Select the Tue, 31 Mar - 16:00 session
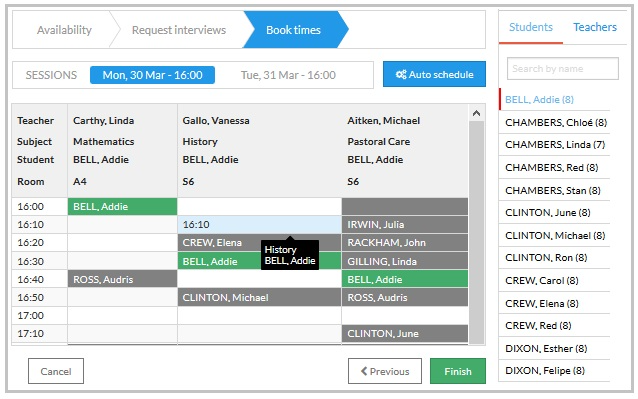Screen dimensions: 638x399 point(288,75)
